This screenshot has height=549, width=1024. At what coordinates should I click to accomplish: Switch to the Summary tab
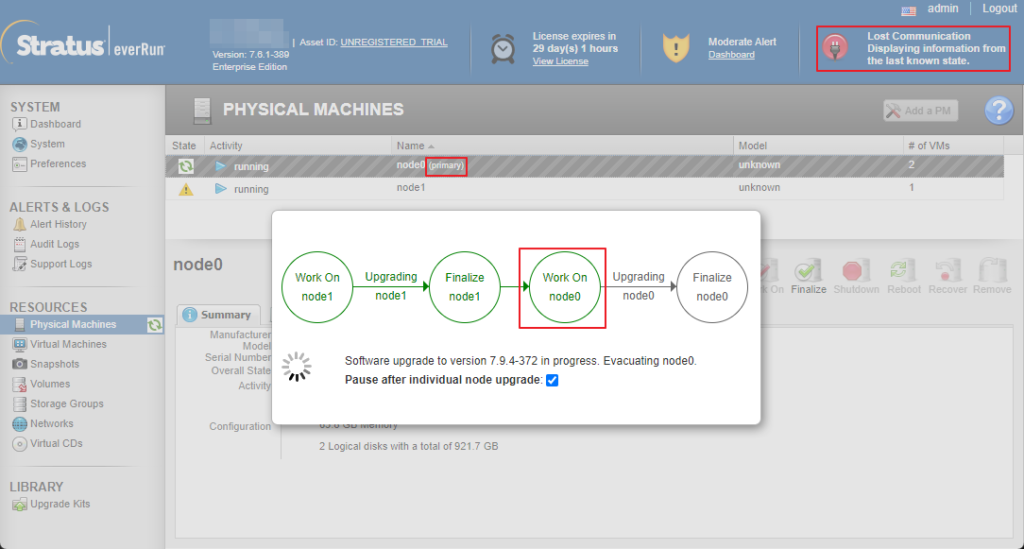[218, 315]
